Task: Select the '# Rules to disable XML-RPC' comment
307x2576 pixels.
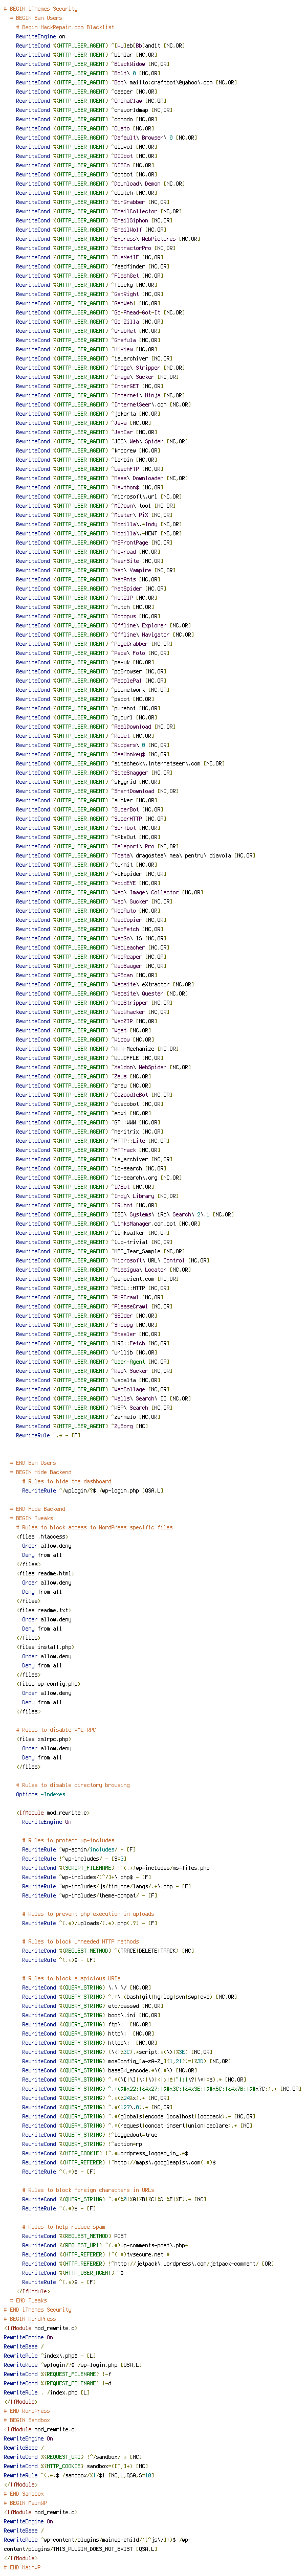Action: 57,1730
